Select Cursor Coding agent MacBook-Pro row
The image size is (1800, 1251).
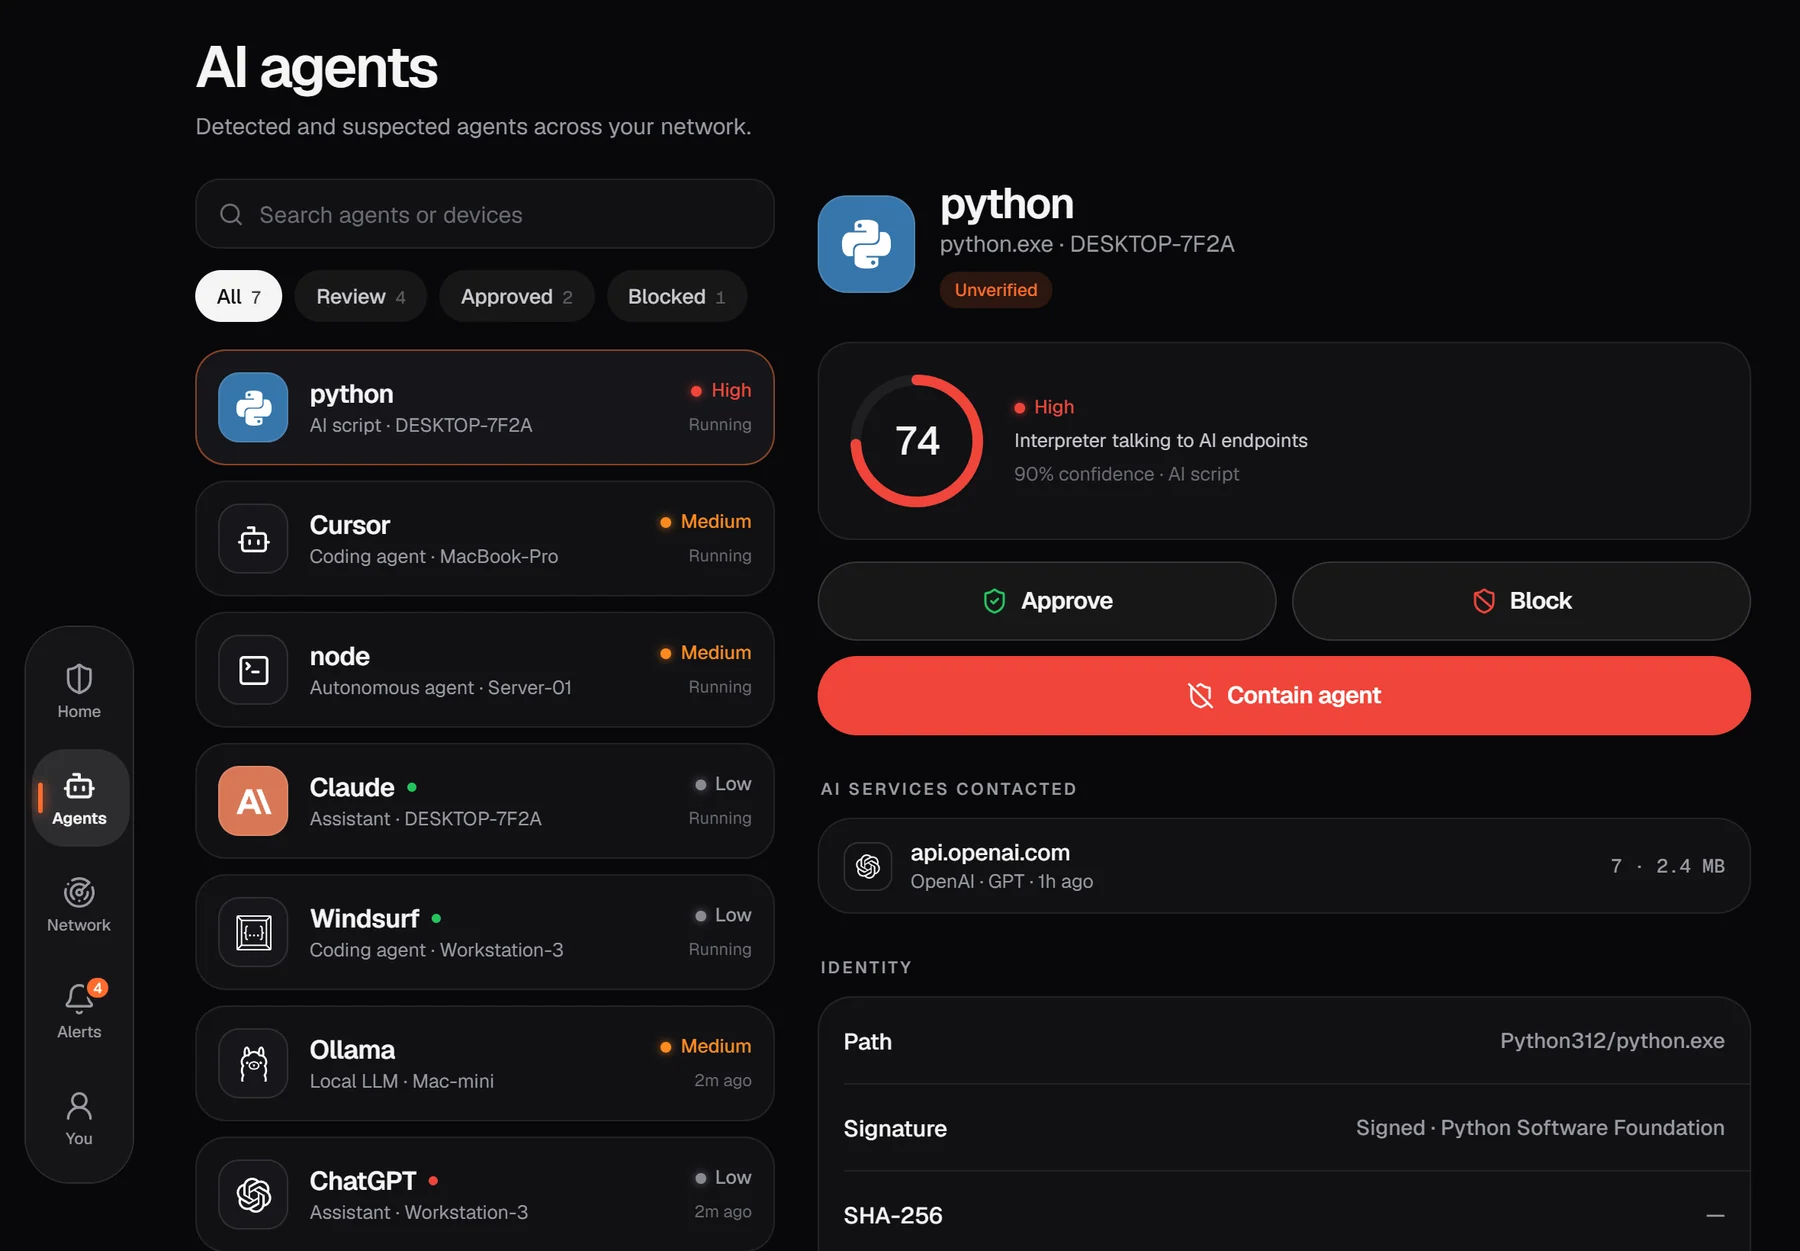coord(485,539)
